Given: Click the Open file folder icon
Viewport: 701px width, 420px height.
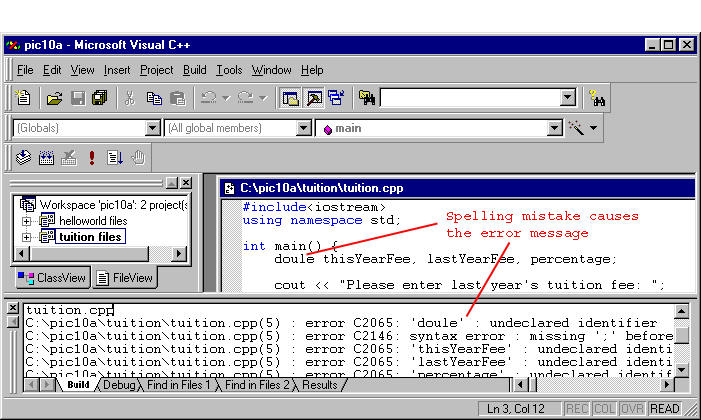Looking at the screenshot, I should click(x=55, y=98).
